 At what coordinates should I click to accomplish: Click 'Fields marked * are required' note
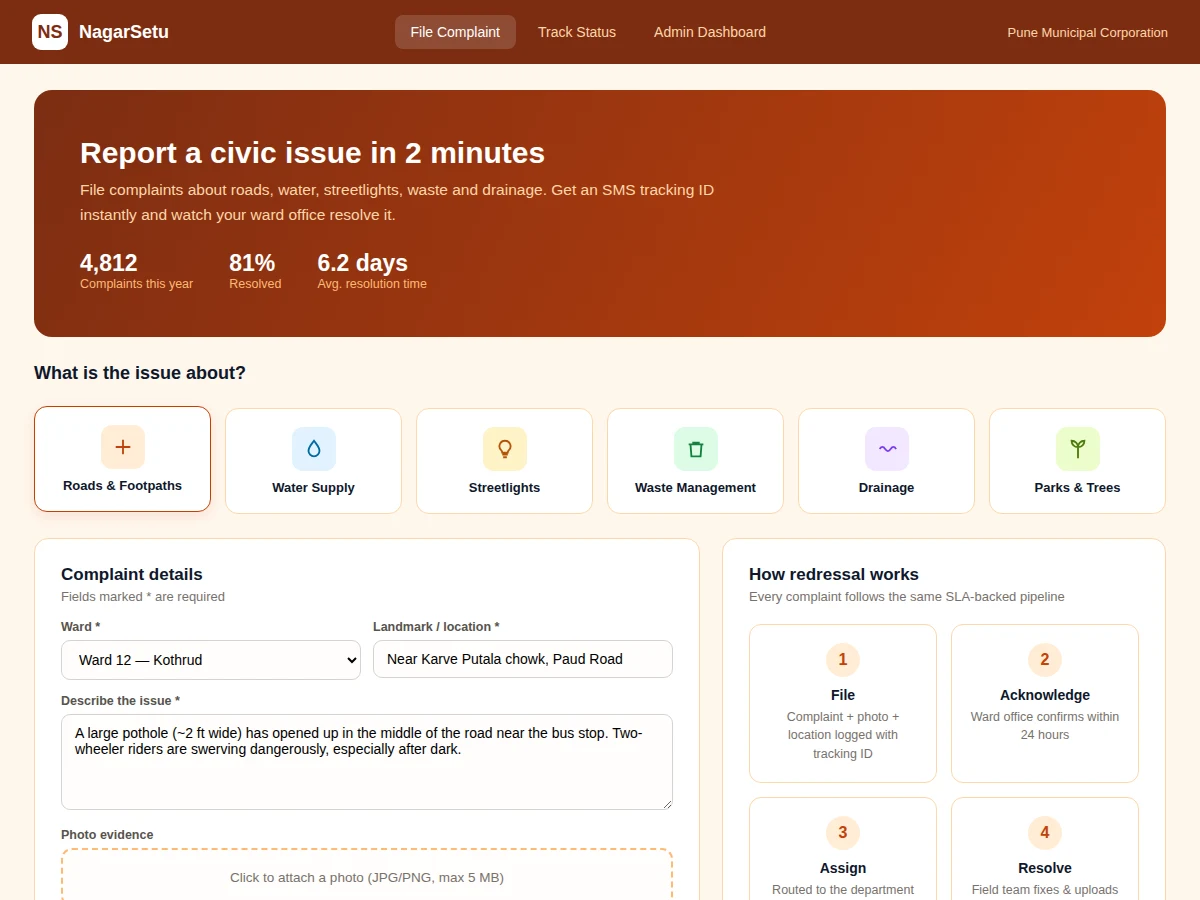pyautogui.click(x=143, y=597)
